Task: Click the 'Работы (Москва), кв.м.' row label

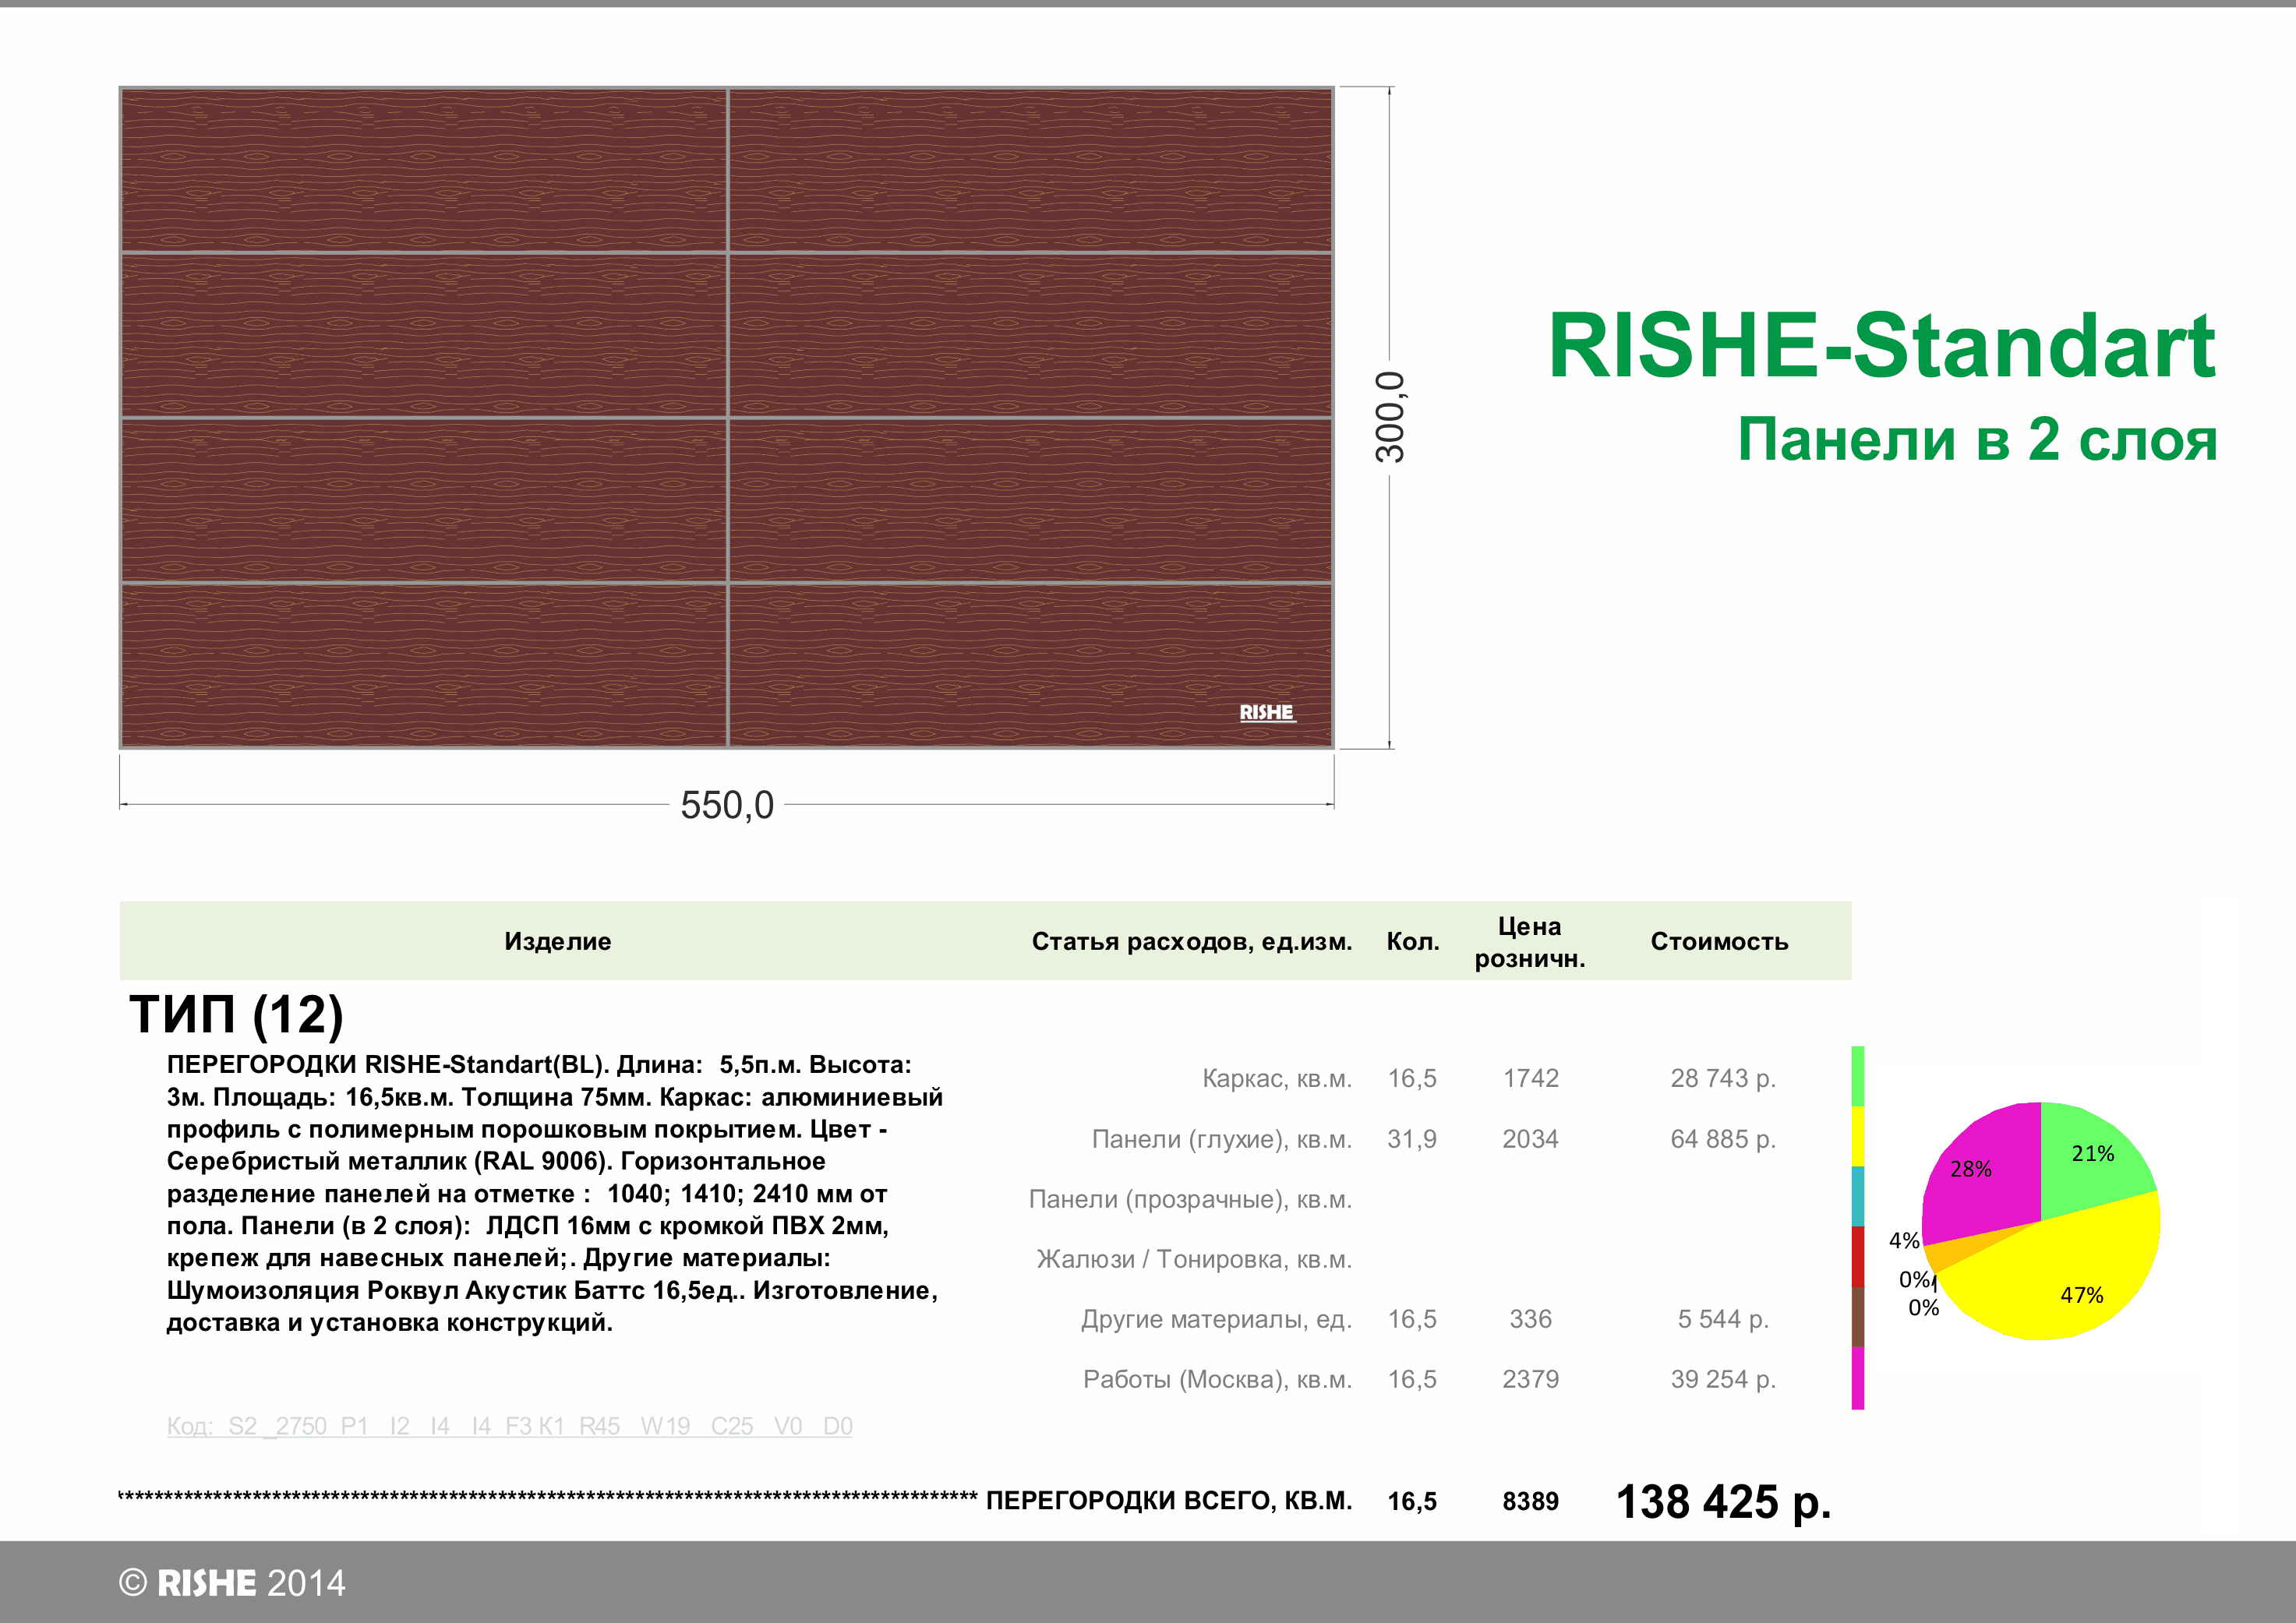Action: tap(1217, 1379)
